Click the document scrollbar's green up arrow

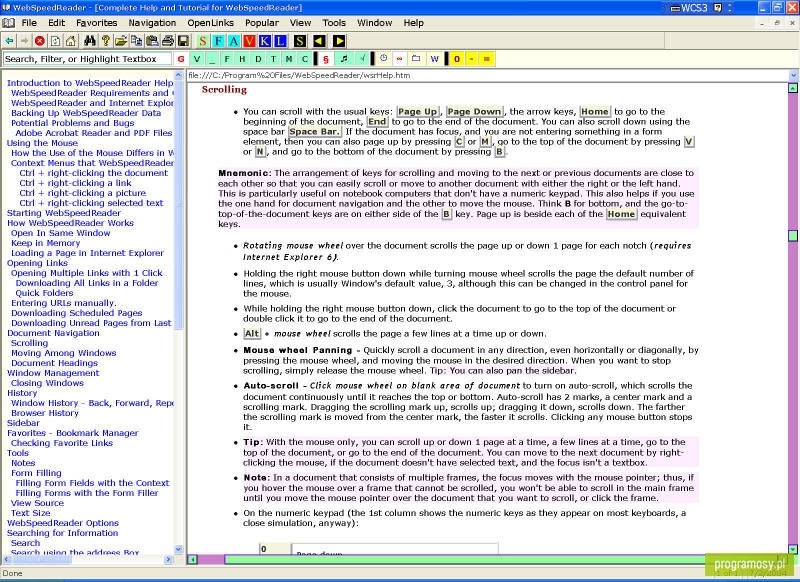793,88
